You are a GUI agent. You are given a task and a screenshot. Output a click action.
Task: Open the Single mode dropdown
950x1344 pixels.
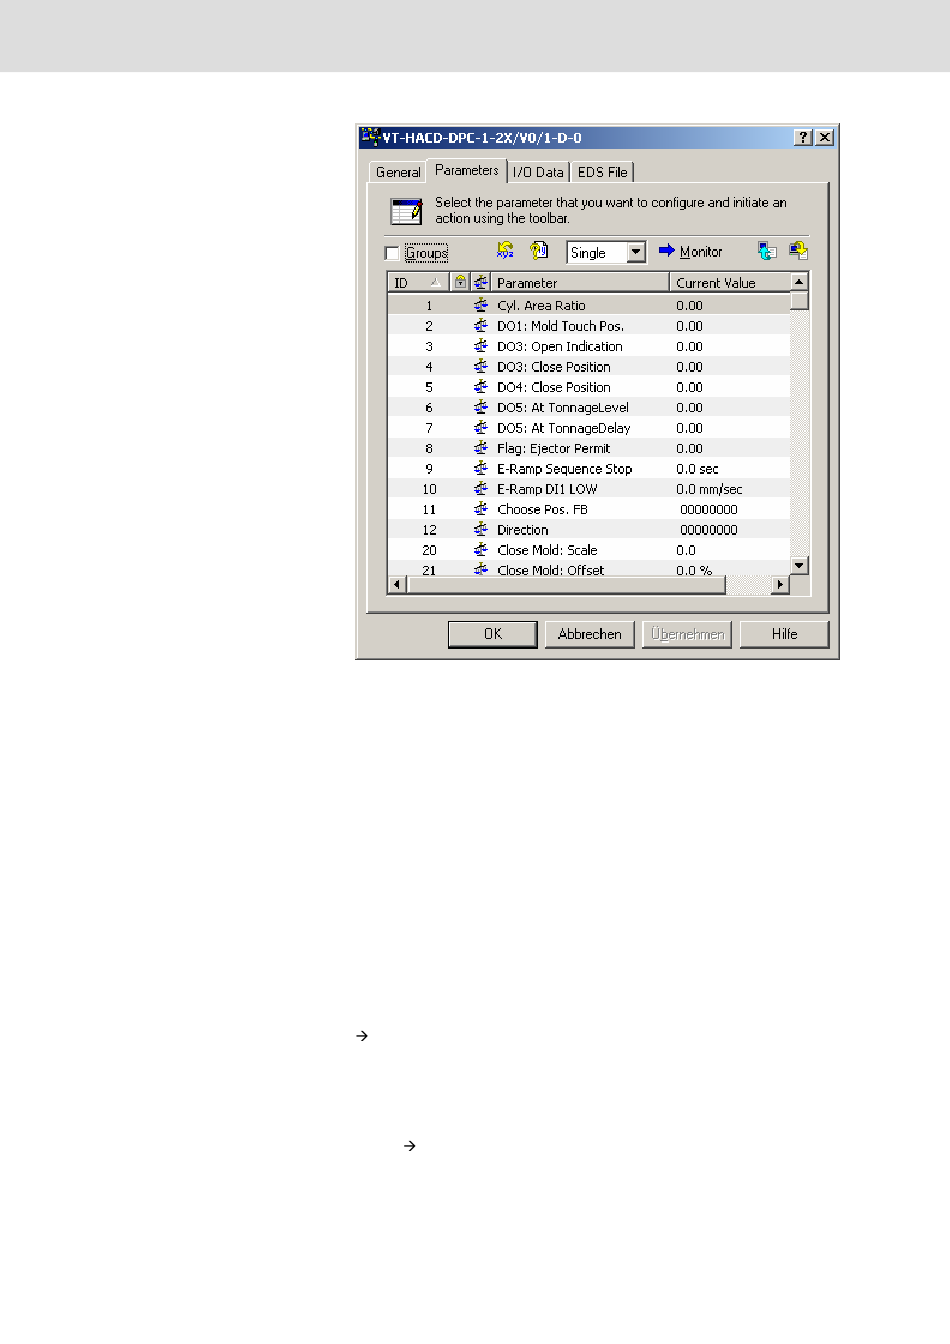(x=637, y=252)
